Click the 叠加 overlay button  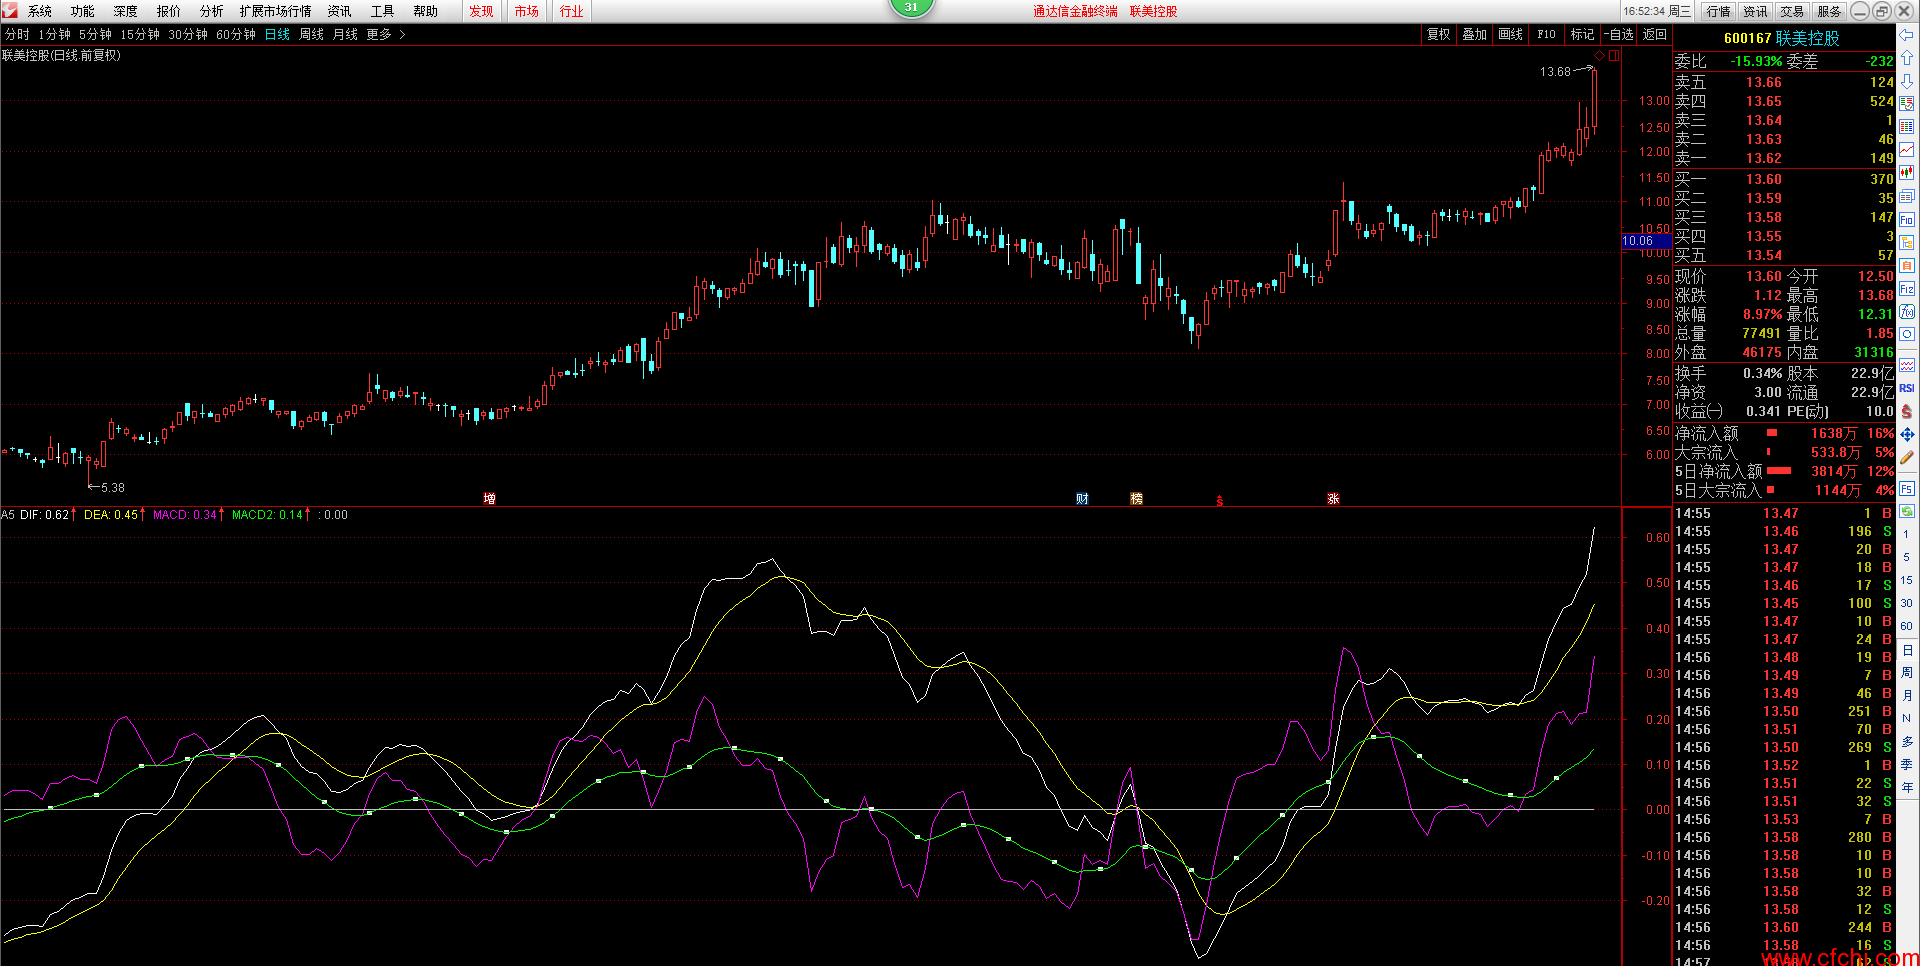point(1474,34)
